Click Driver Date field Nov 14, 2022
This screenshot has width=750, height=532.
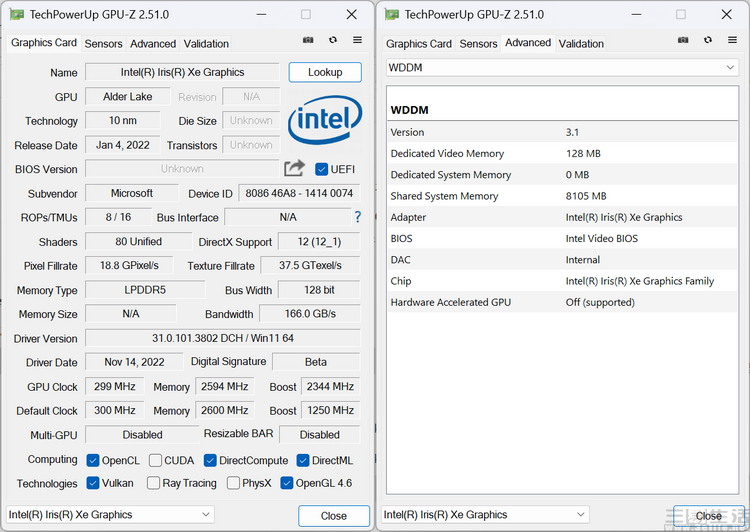(134, 362)
